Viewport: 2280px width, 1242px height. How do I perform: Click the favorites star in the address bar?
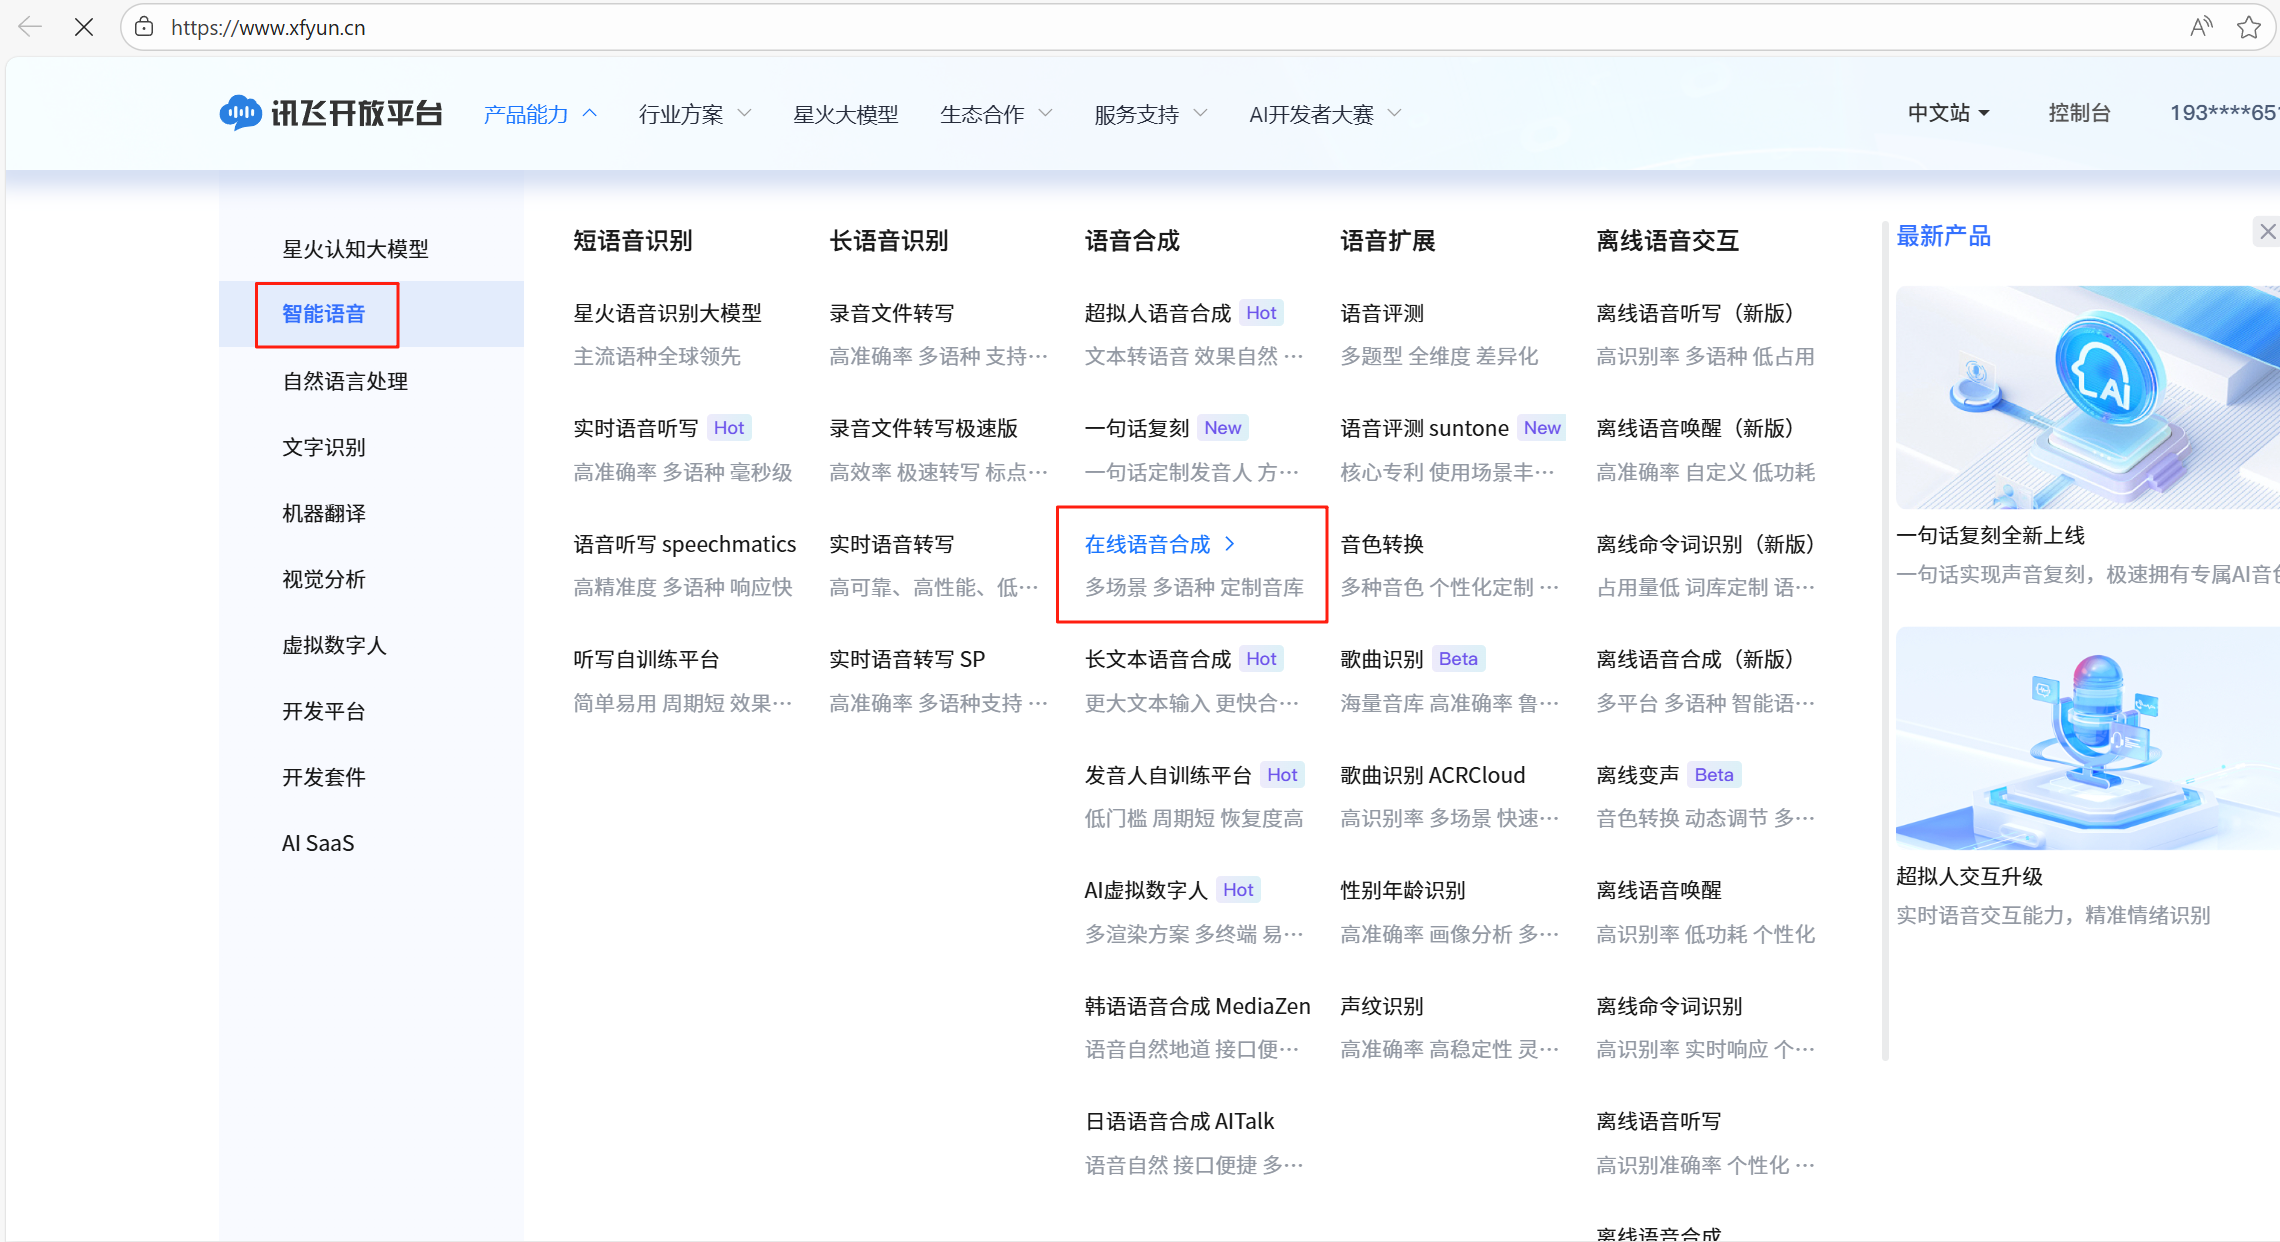[x=2249, y=27]
